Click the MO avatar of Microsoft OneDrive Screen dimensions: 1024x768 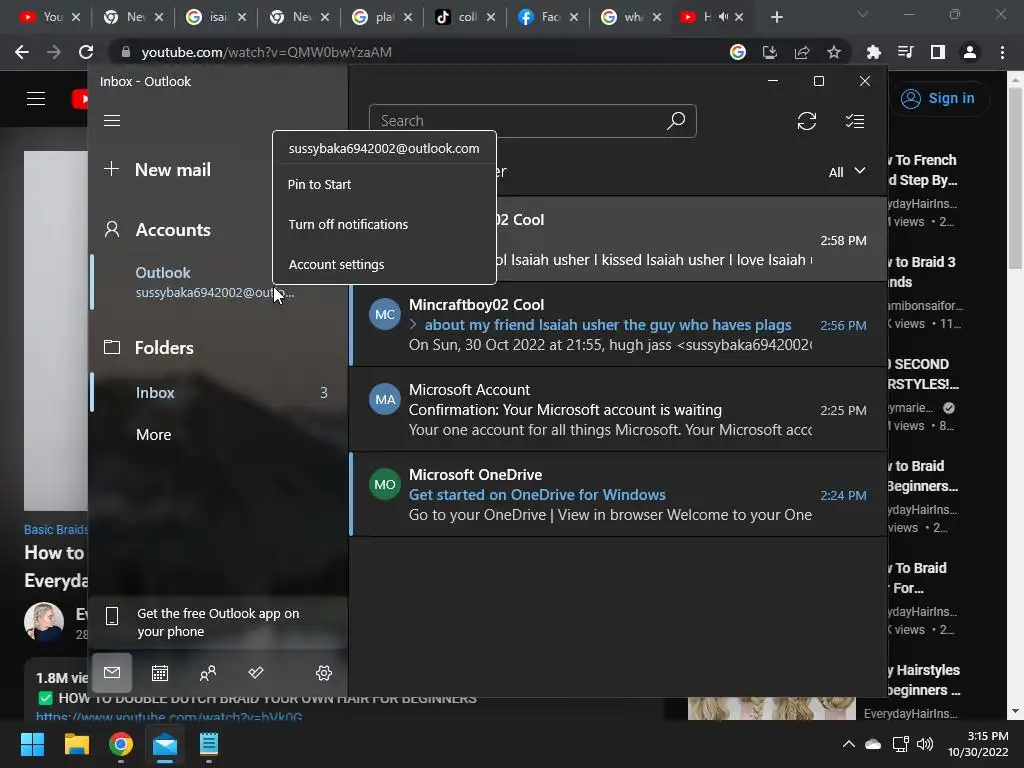(385, 484)
